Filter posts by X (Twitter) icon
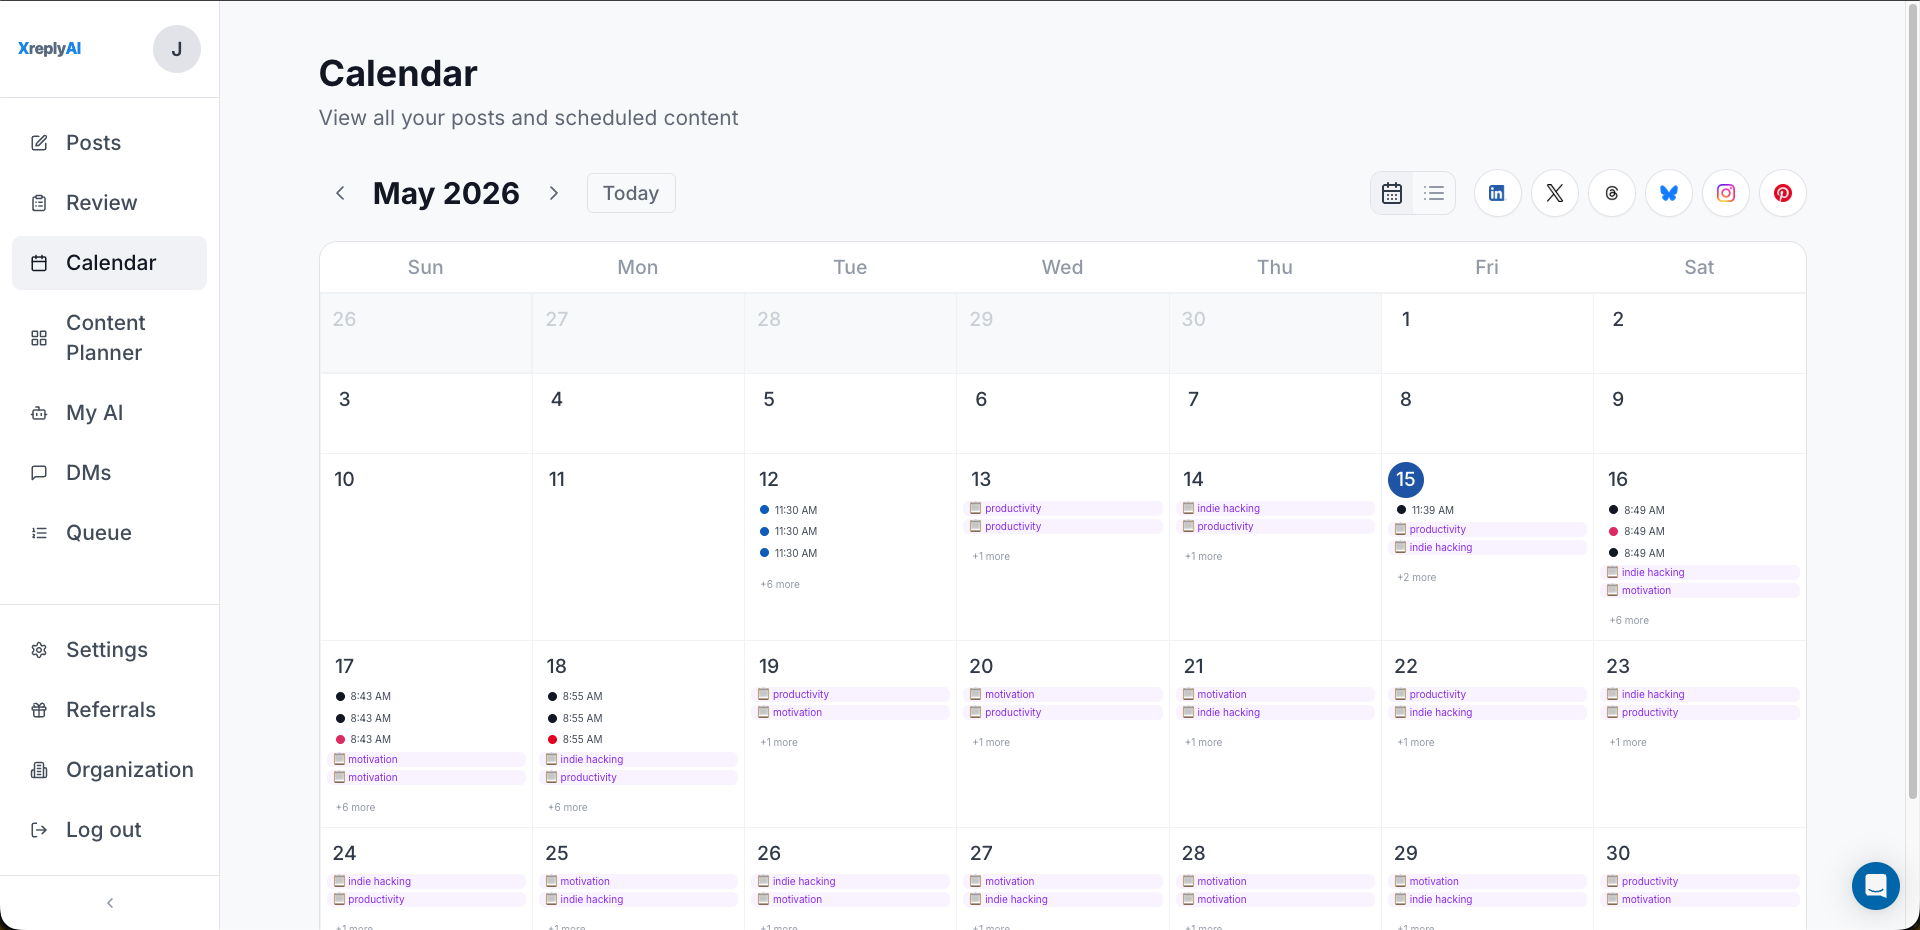Viewport: 1920px width, 930px height. click(x=1554, y=193)
